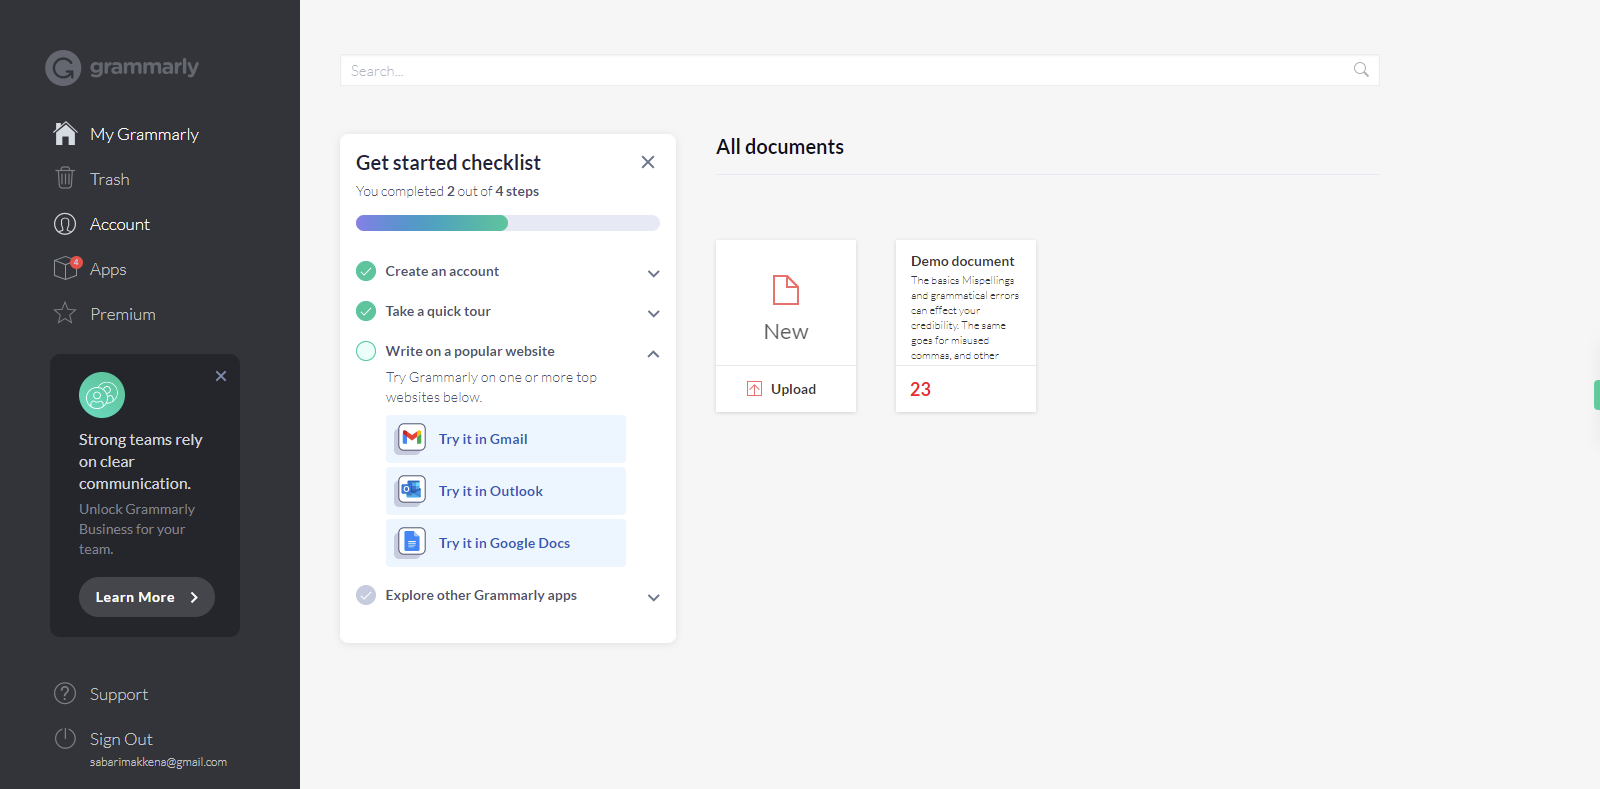This screenshot has width=1600, height=789.
Task: Dismiss the Grammarly Business promo card
Action: tap(221, 376)
